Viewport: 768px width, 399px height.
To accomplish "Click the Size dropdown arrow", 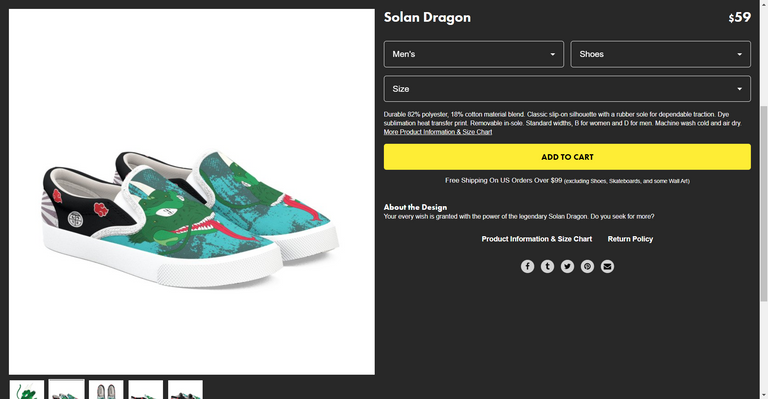I will 739,89.
